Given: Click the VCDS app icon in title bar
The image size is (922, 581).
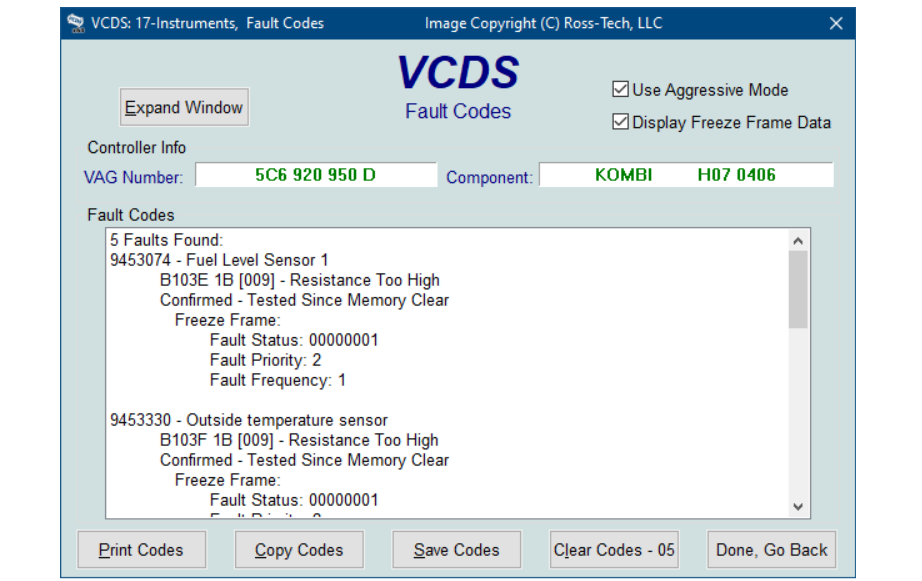Looking at the screenshot, I should coord(75,23).
